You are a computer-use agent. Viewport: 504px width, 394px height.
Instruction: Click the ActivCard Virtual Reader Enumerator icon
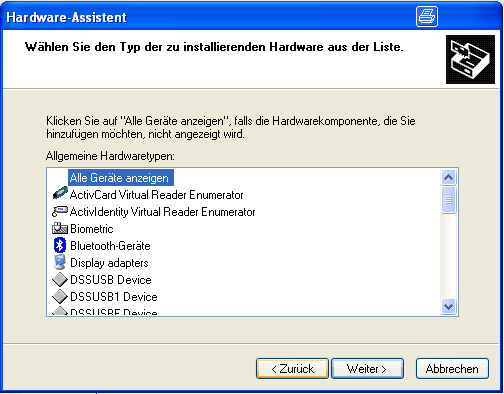60,194
